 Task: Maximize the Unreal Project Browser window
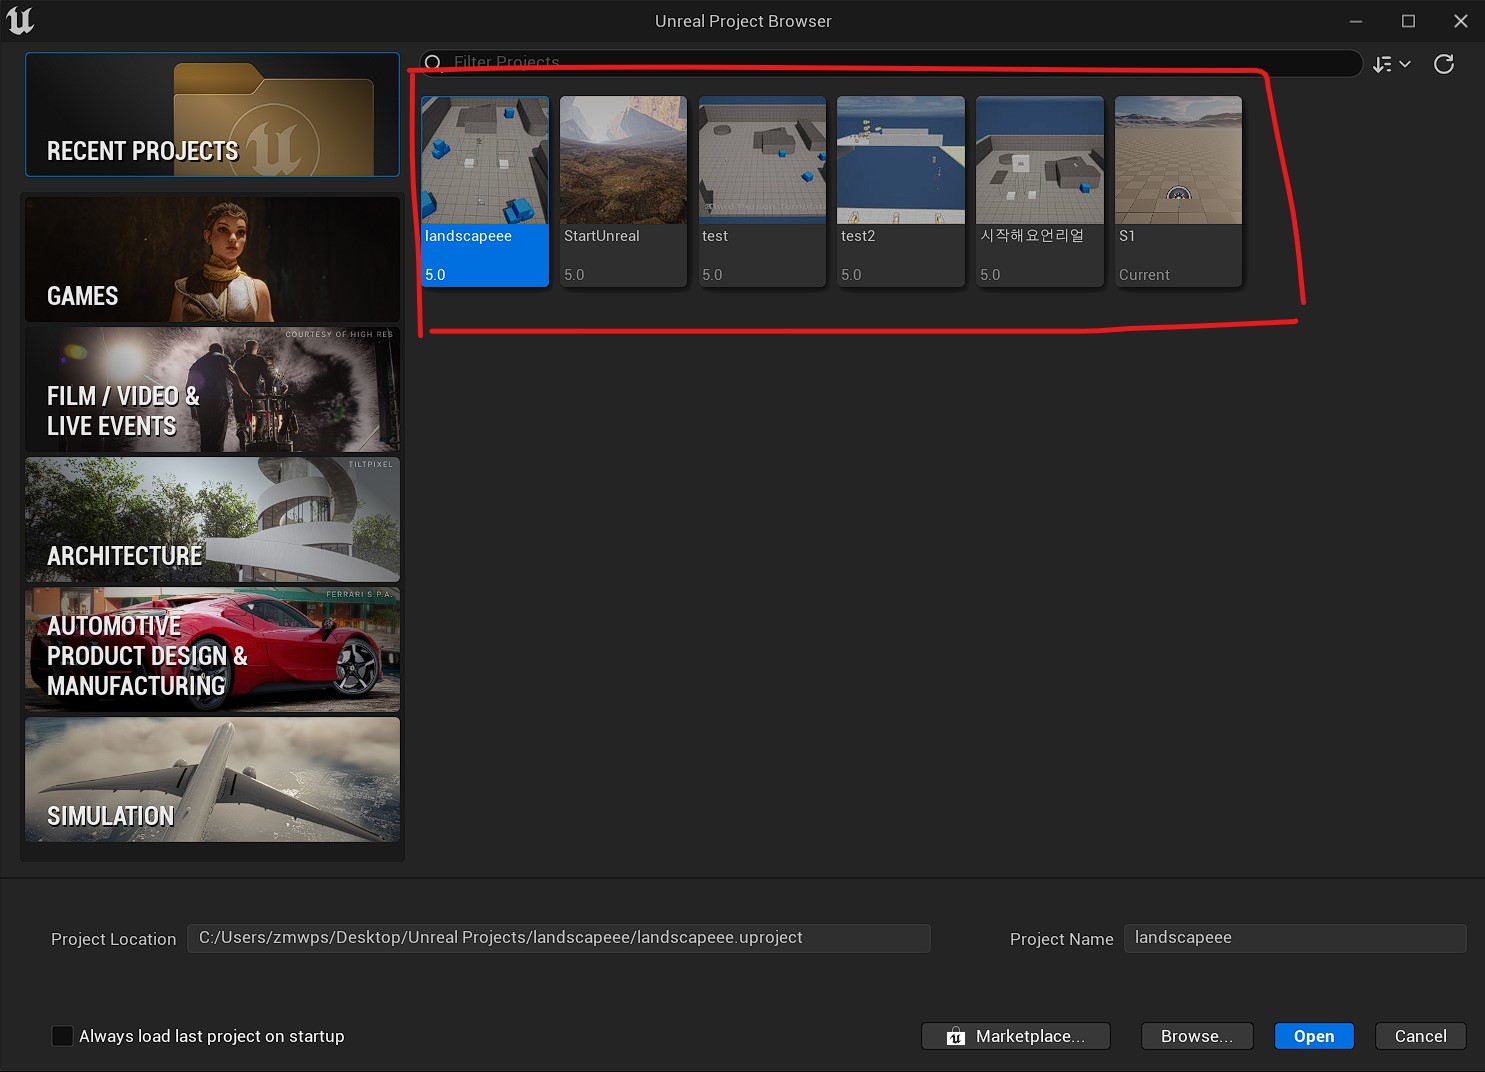click(1408, 21)
